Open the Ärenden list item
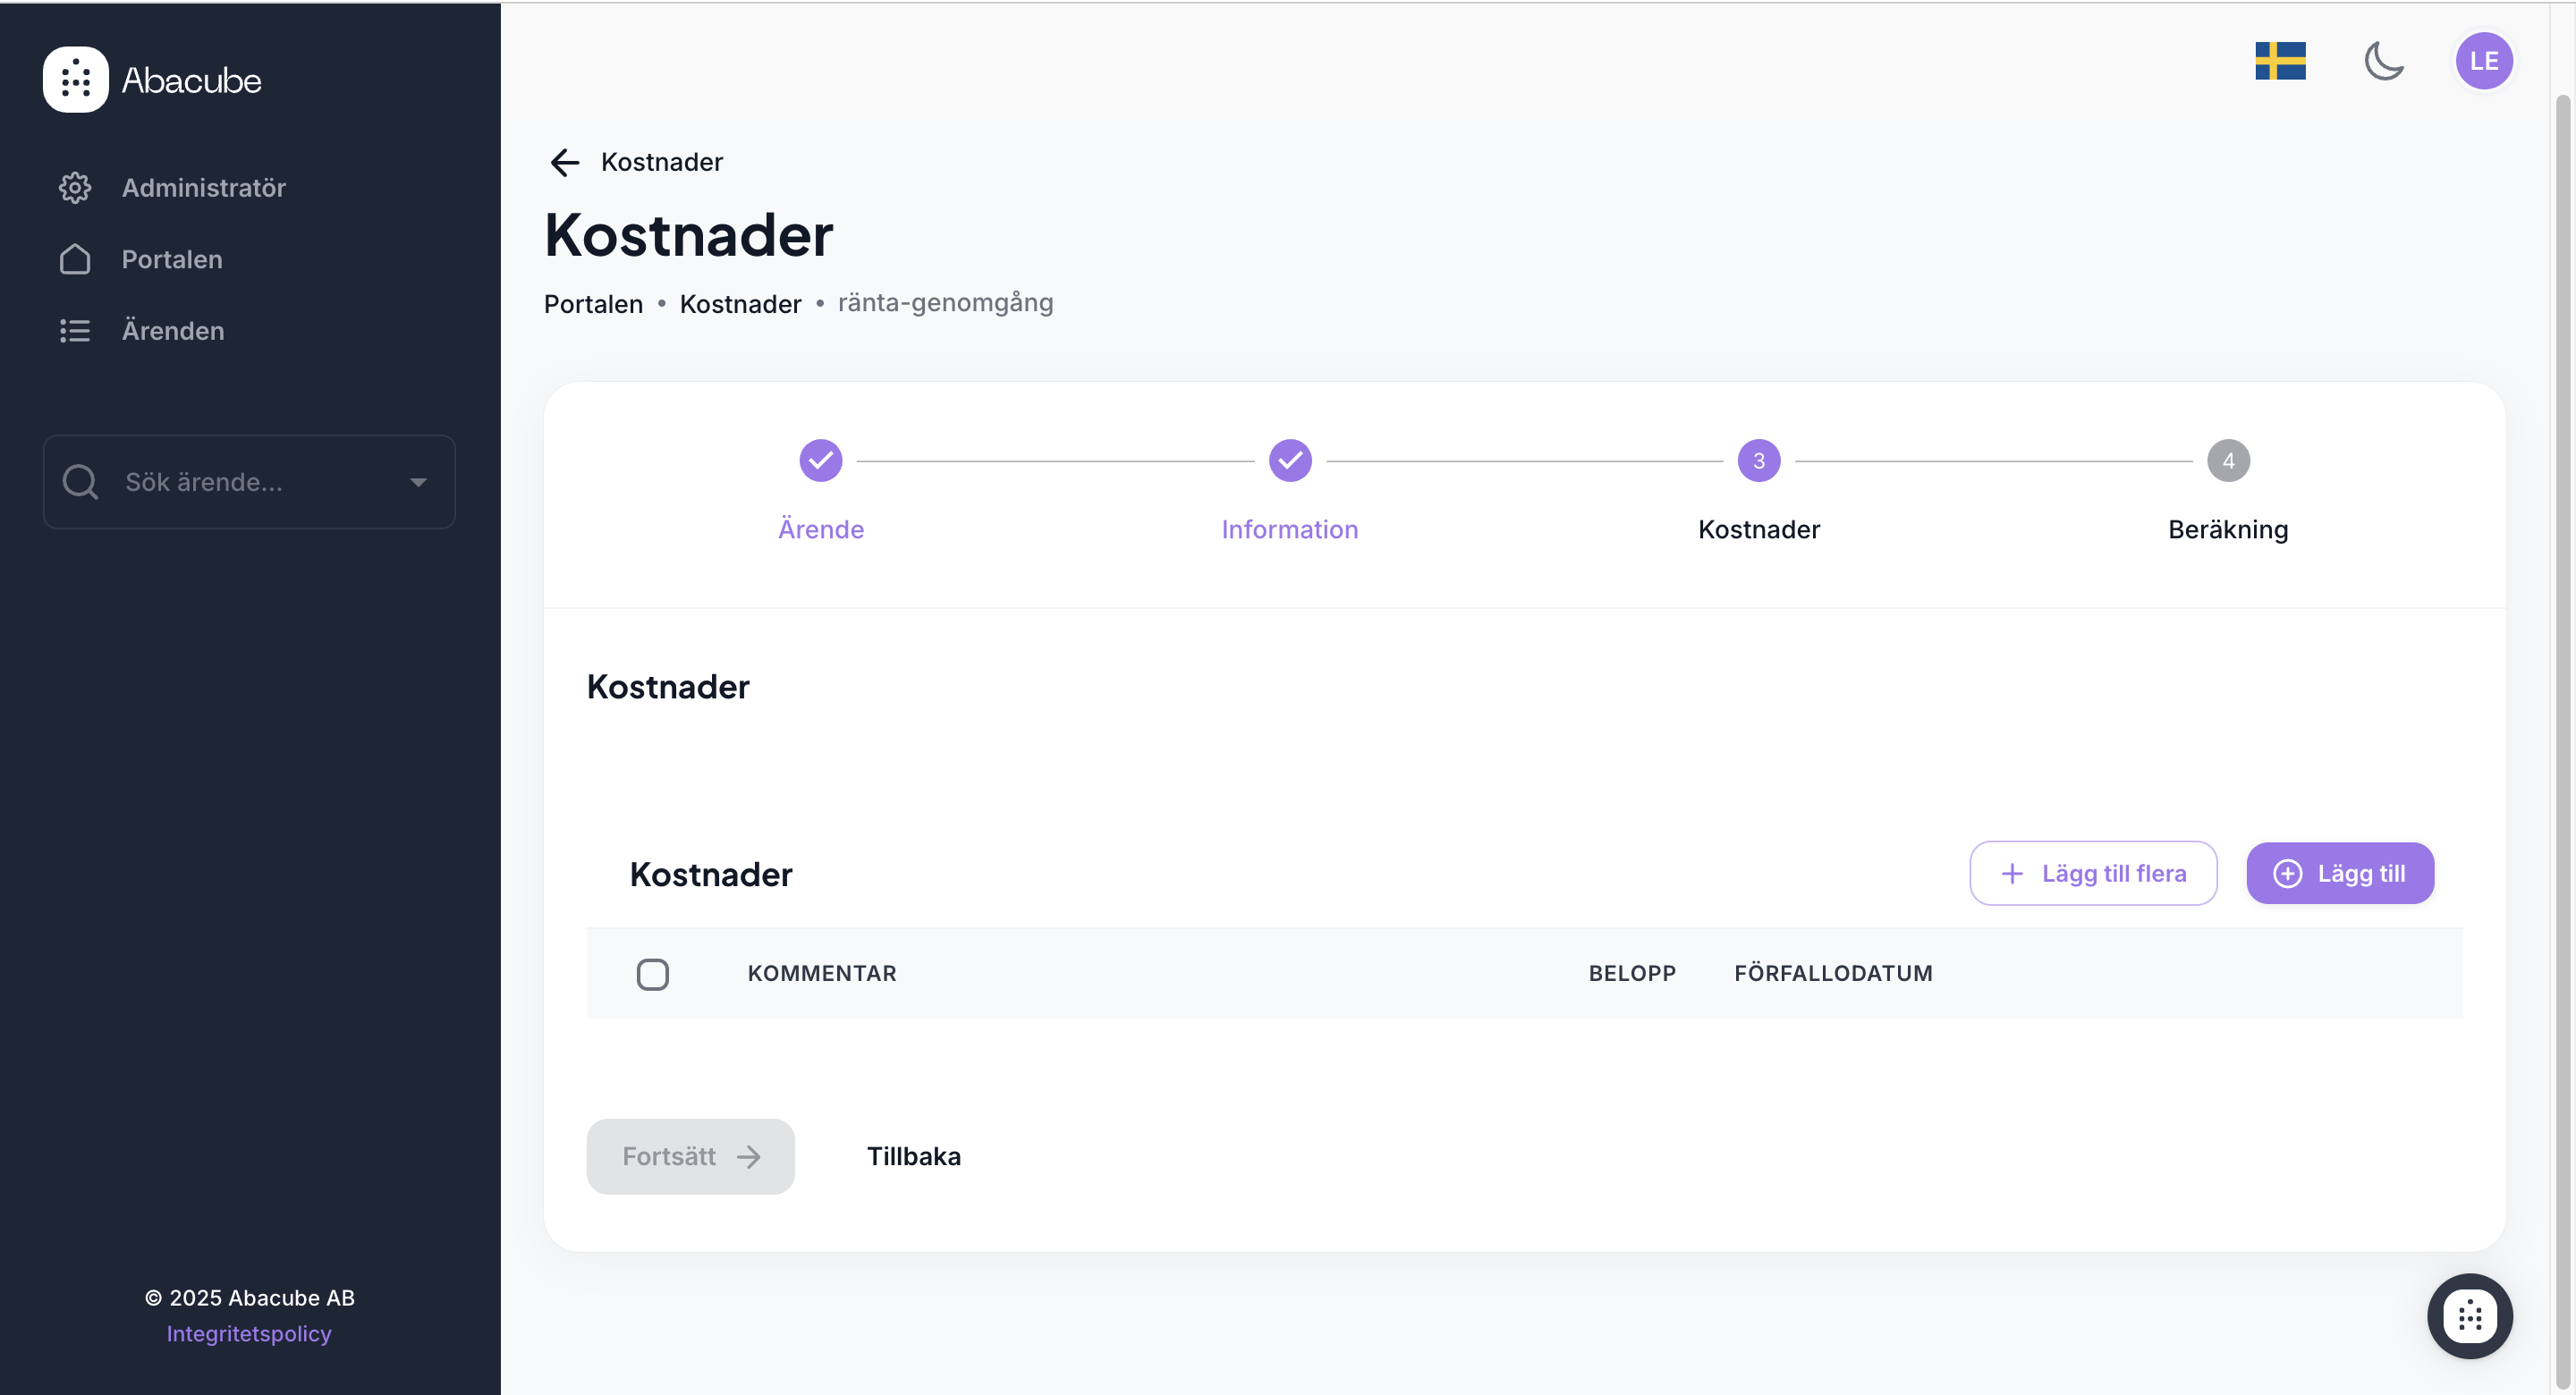 click(x=172, y=331)
